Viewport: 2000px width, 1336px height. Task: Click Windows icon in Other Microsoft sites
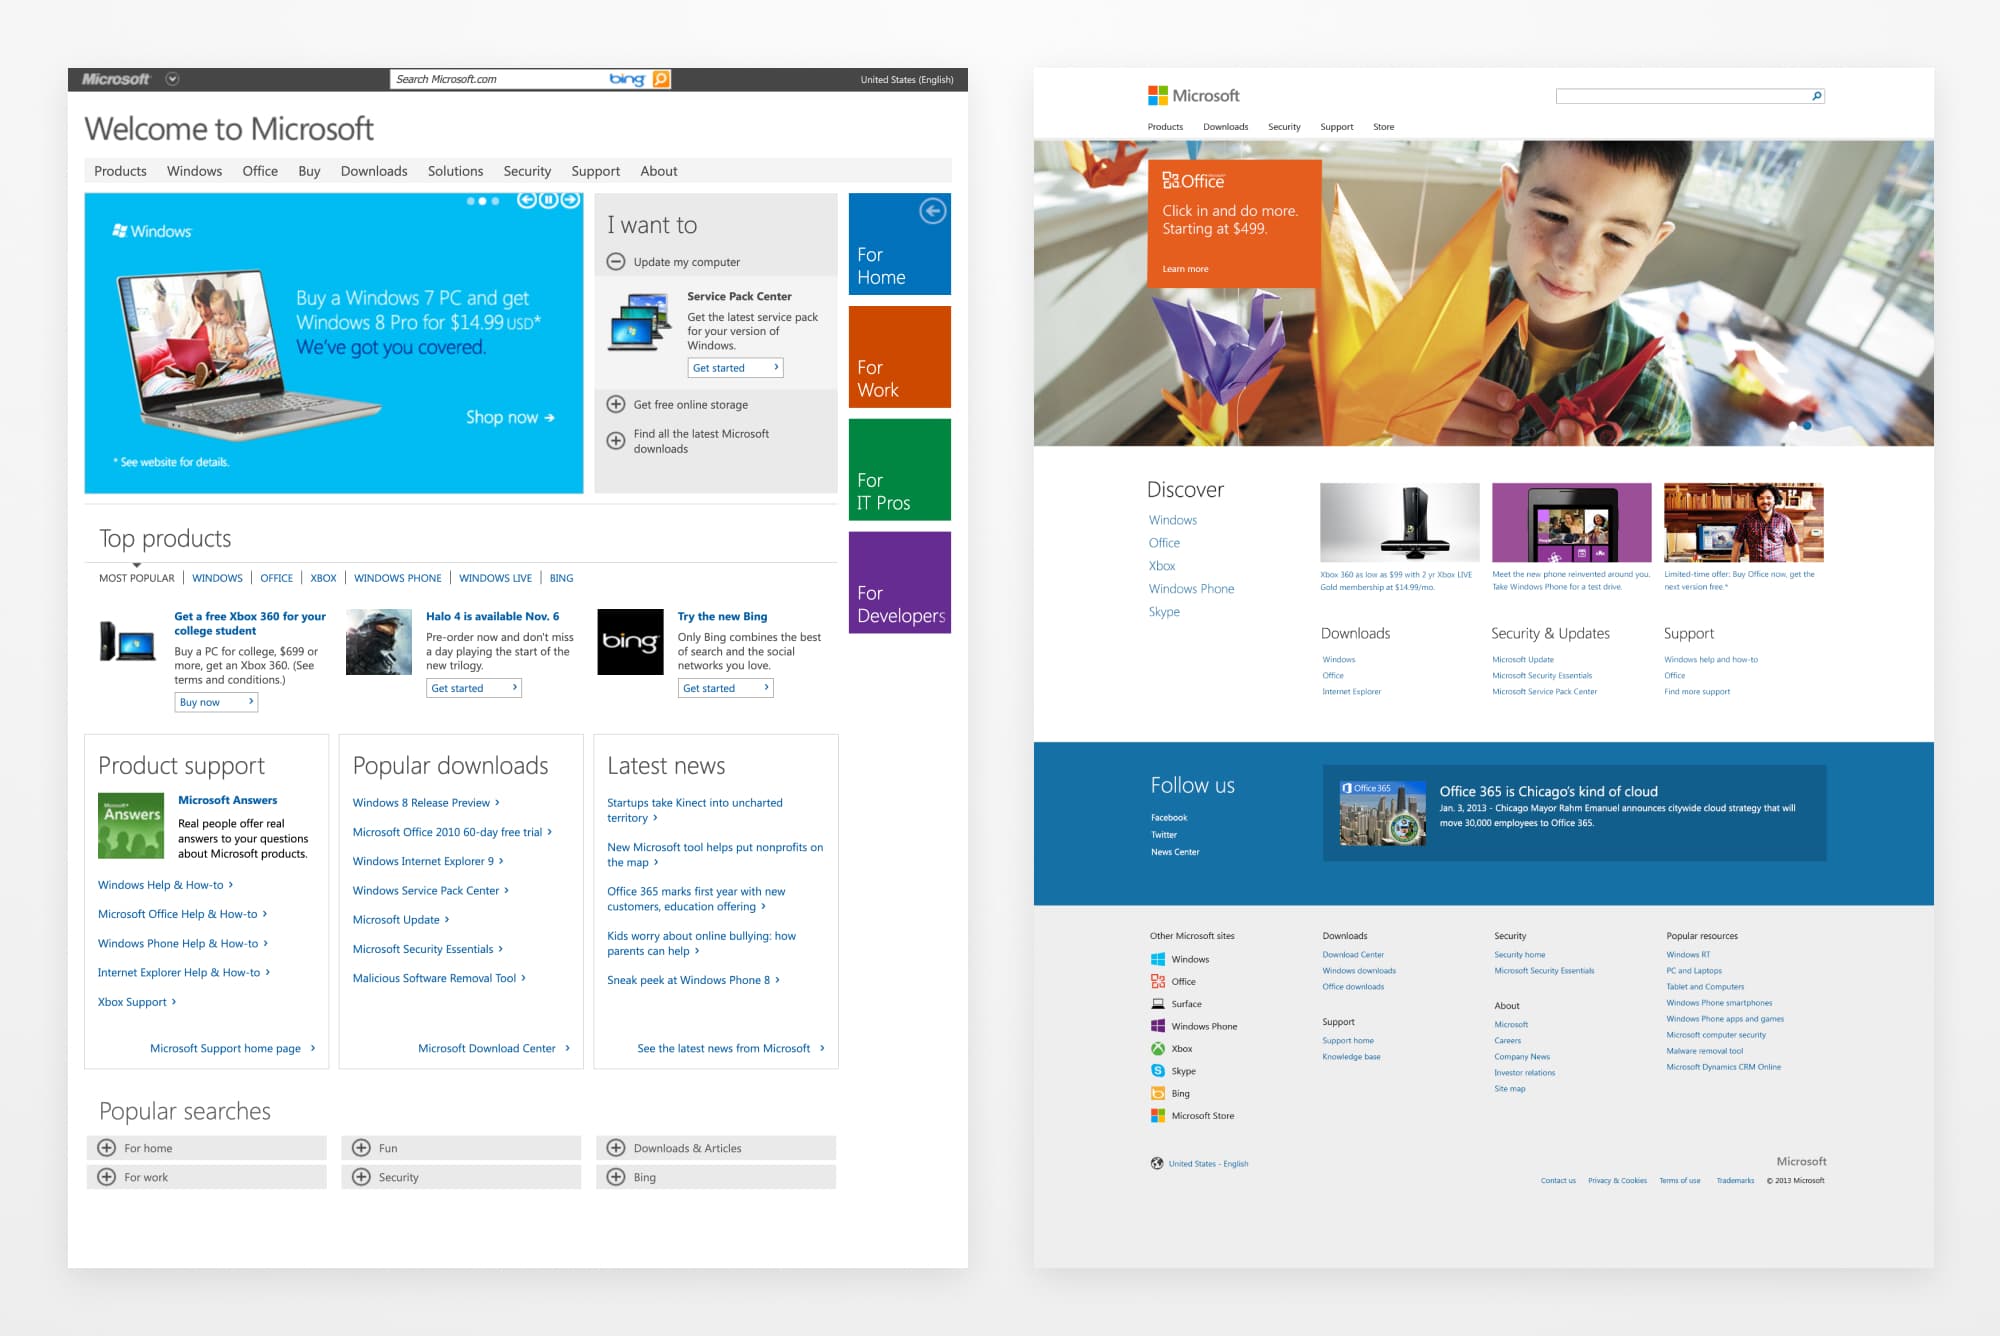coord(1158,959)
